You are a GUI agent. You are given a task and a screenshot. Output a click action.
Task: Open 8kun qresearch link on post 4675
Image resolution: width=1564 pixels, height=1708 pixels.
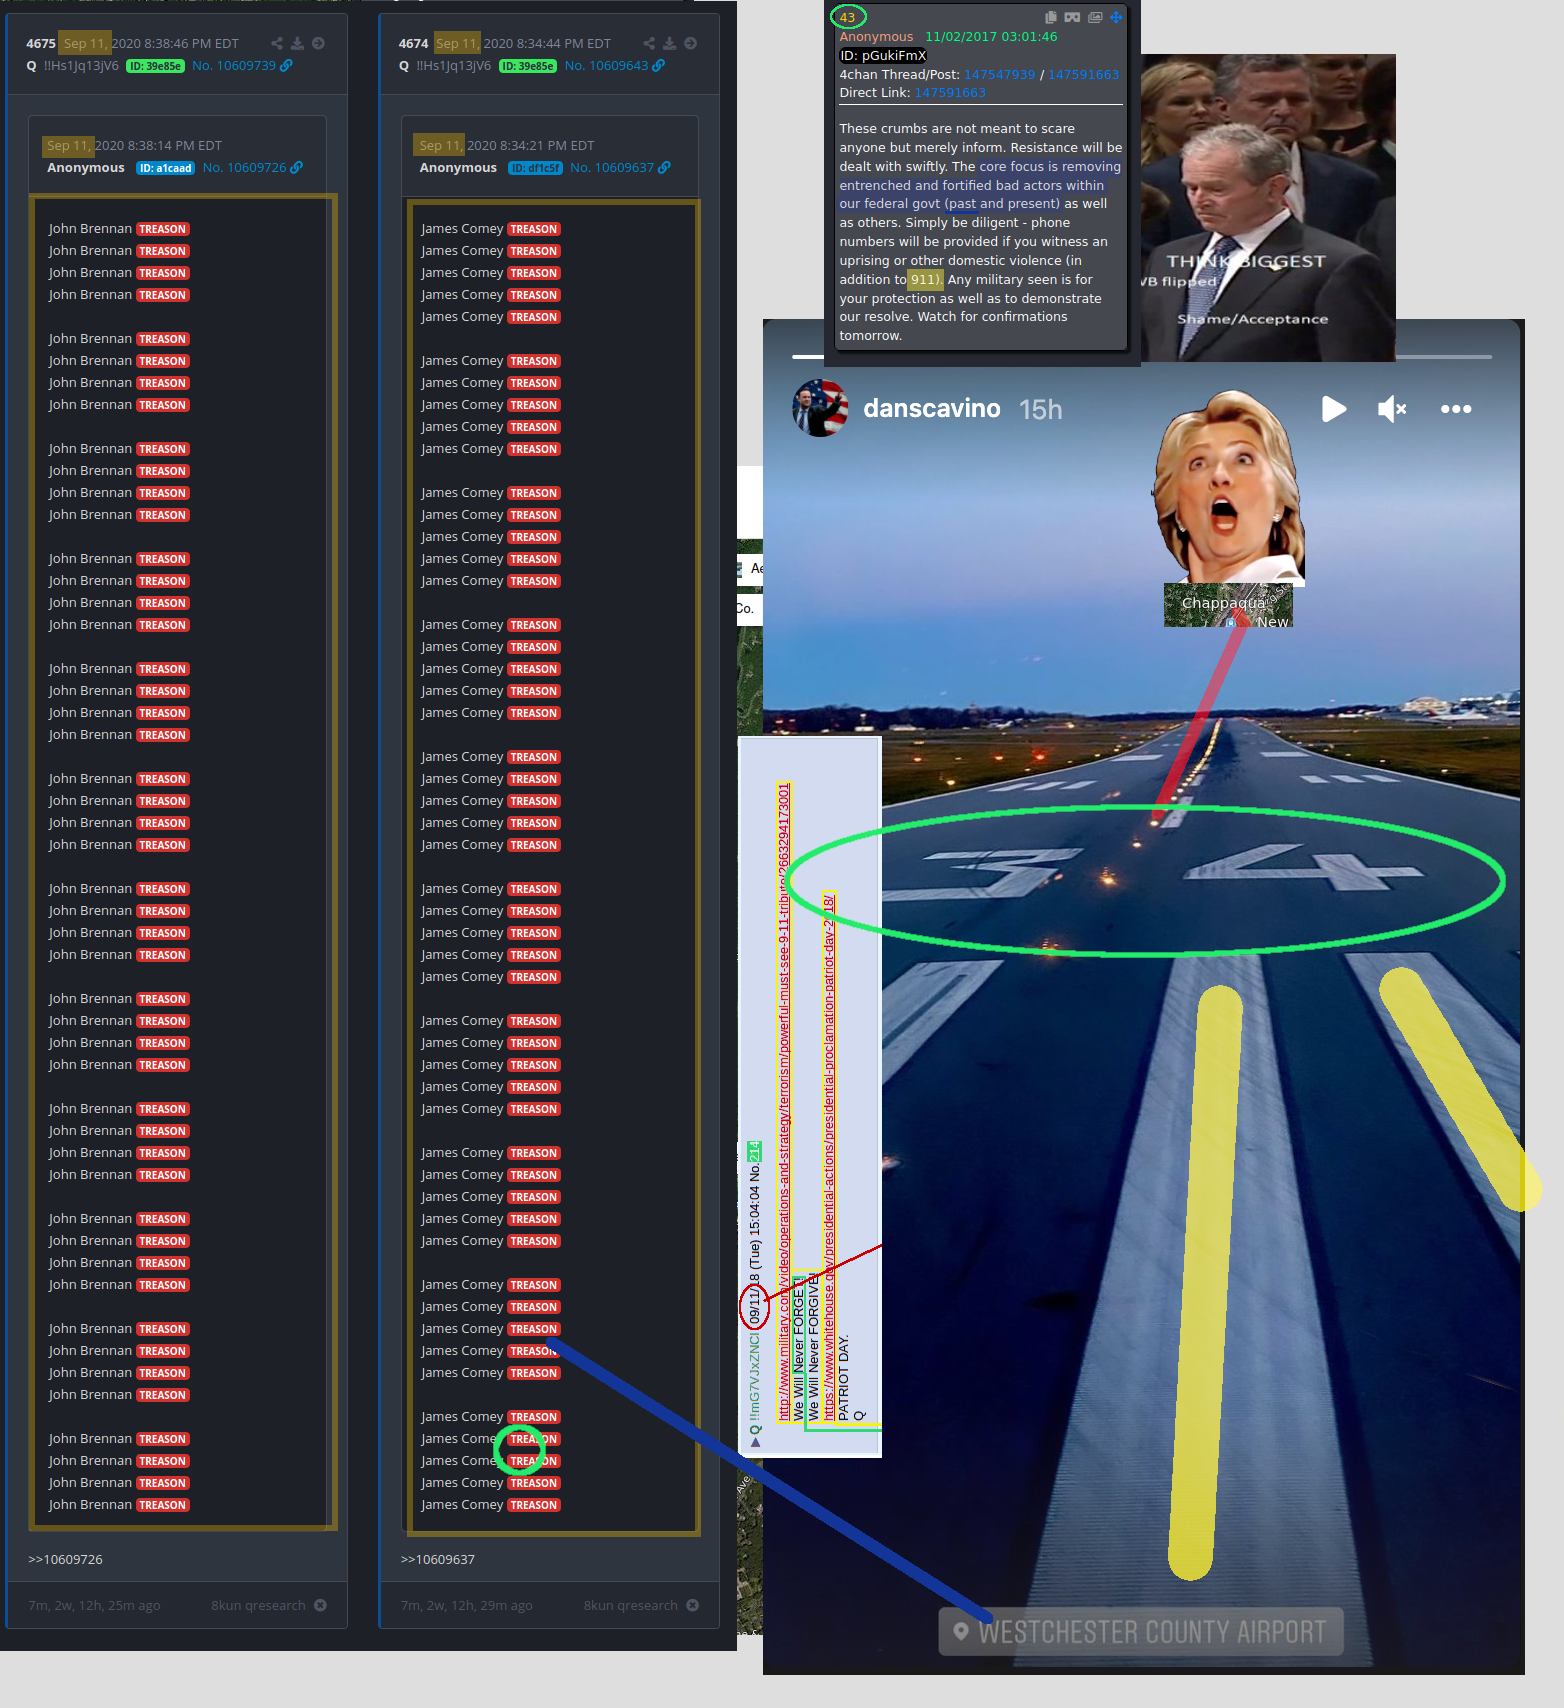coord(258,1605)
